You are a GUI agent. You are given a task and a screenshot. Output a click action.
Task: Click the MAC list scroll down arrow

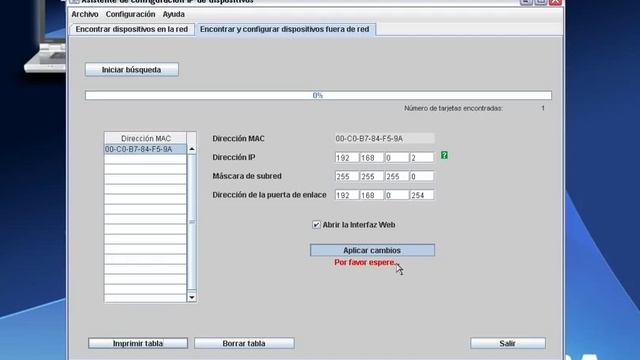pos(192,297)
